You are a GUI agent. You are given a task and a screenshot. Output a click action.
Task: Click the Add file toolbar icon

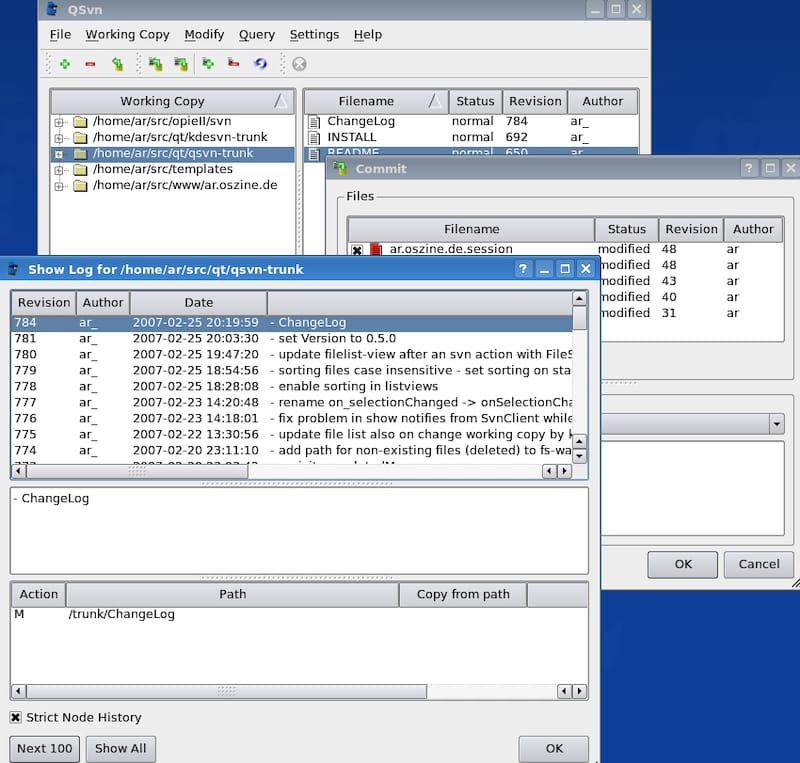click(208, 64)
